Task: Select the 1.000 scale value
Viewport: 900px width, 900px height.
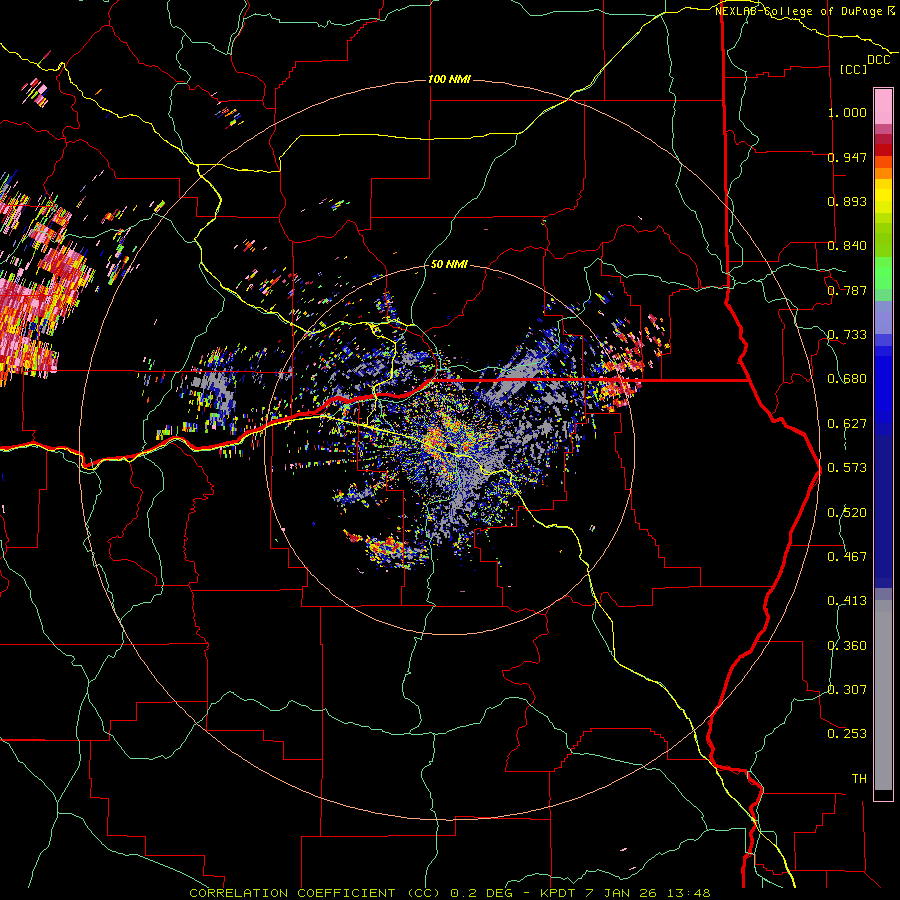Action: coord(847,112)
